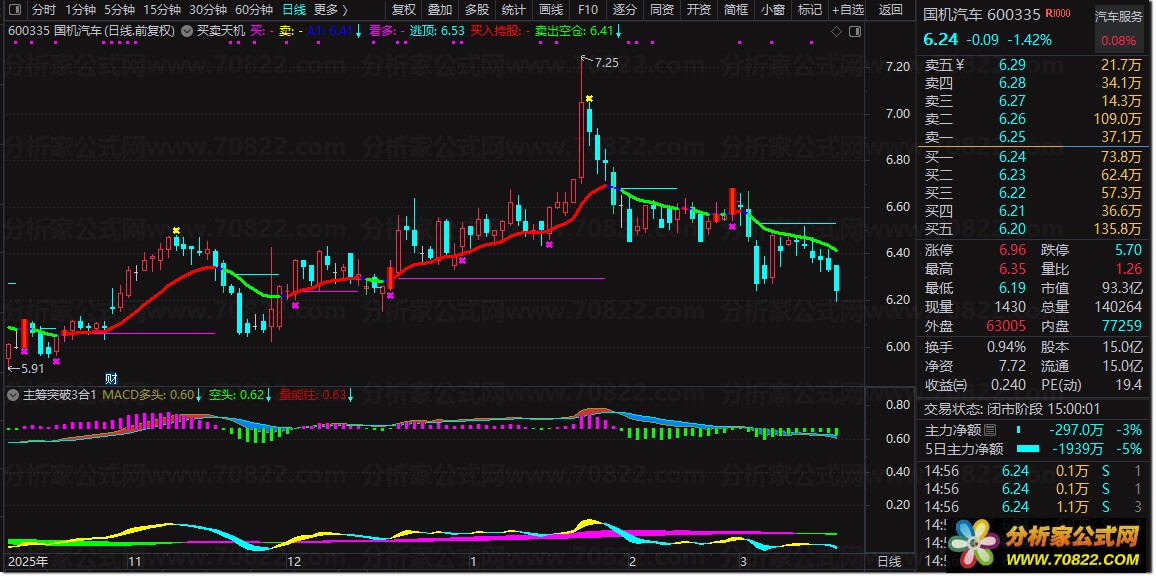Toggle the chart panel layout icon
Screen dimensions: 1156x576
point(854,32)
